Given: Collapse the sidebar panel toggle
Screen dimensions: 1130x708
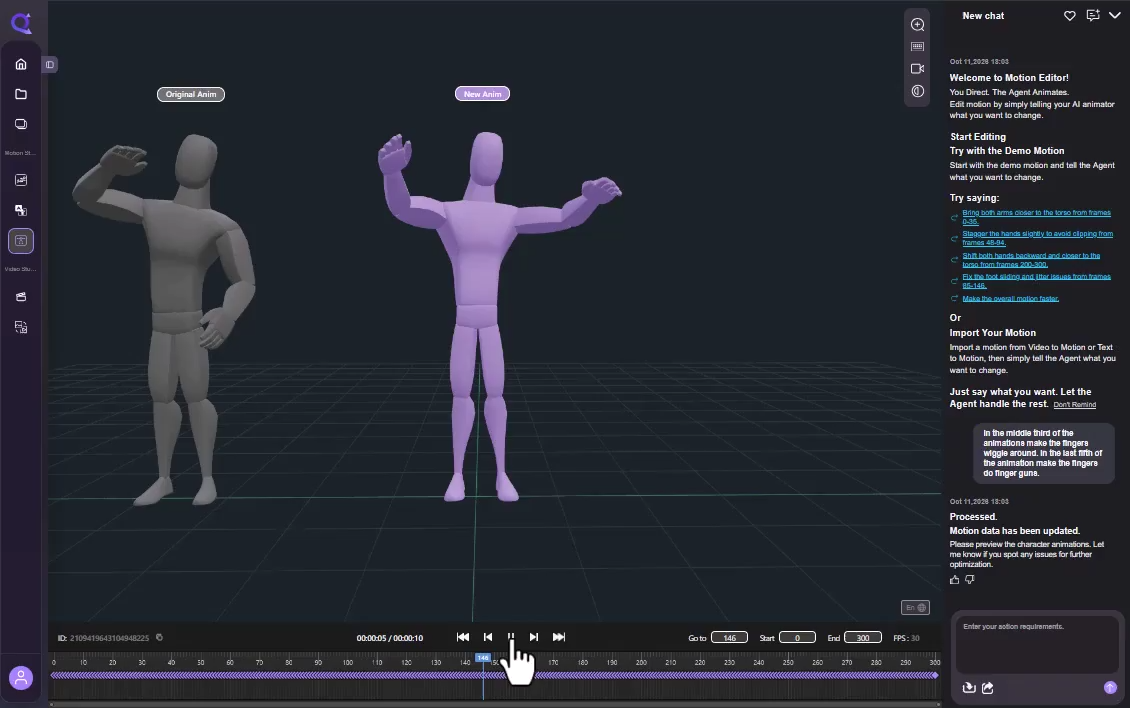Looking at the screenshot, I should pyautogui.click(x=50, y=65).
